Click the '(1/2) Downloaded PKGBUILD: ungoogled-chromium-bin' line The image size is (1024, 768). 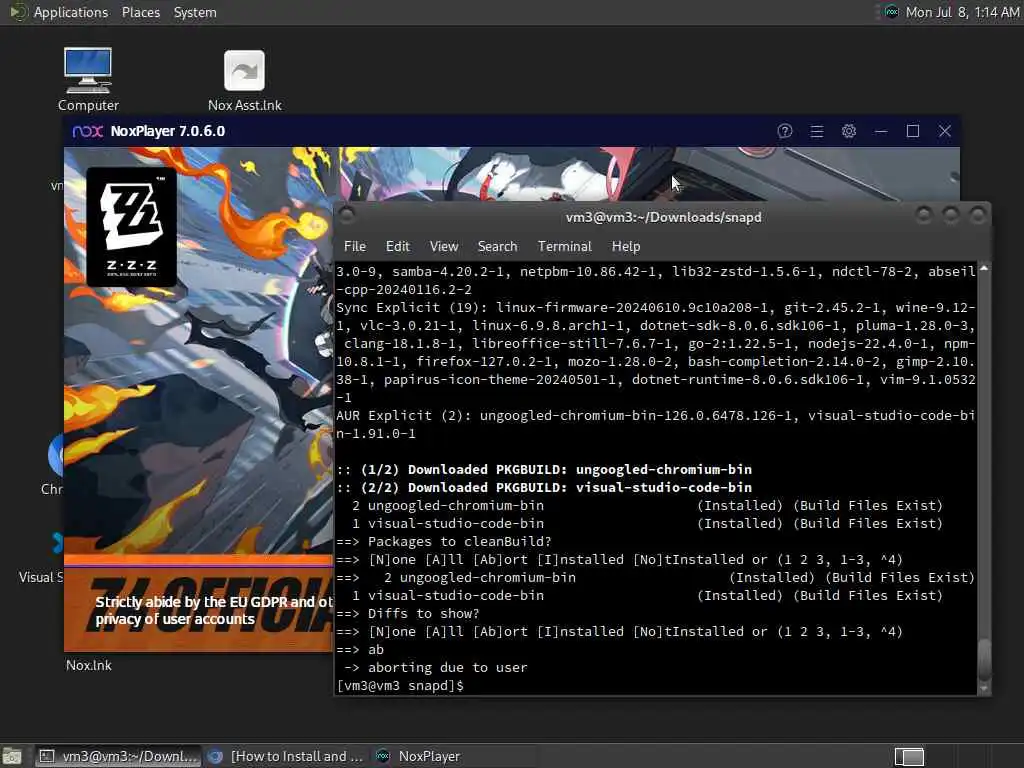point(544,470)
